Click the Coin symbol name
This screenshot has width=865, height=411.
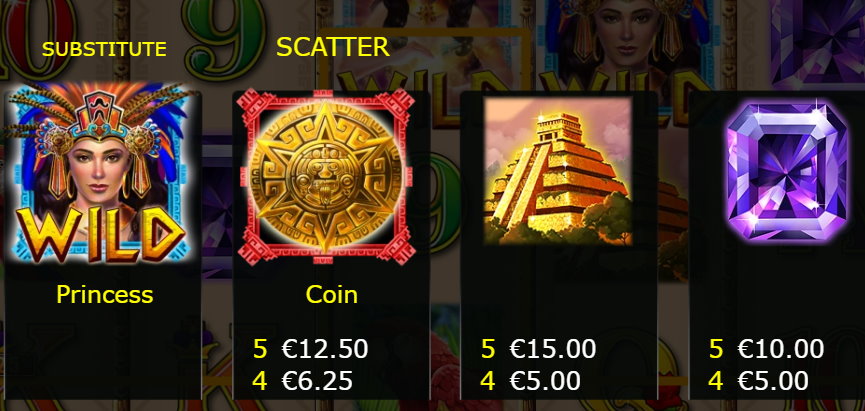pos(332,295)
